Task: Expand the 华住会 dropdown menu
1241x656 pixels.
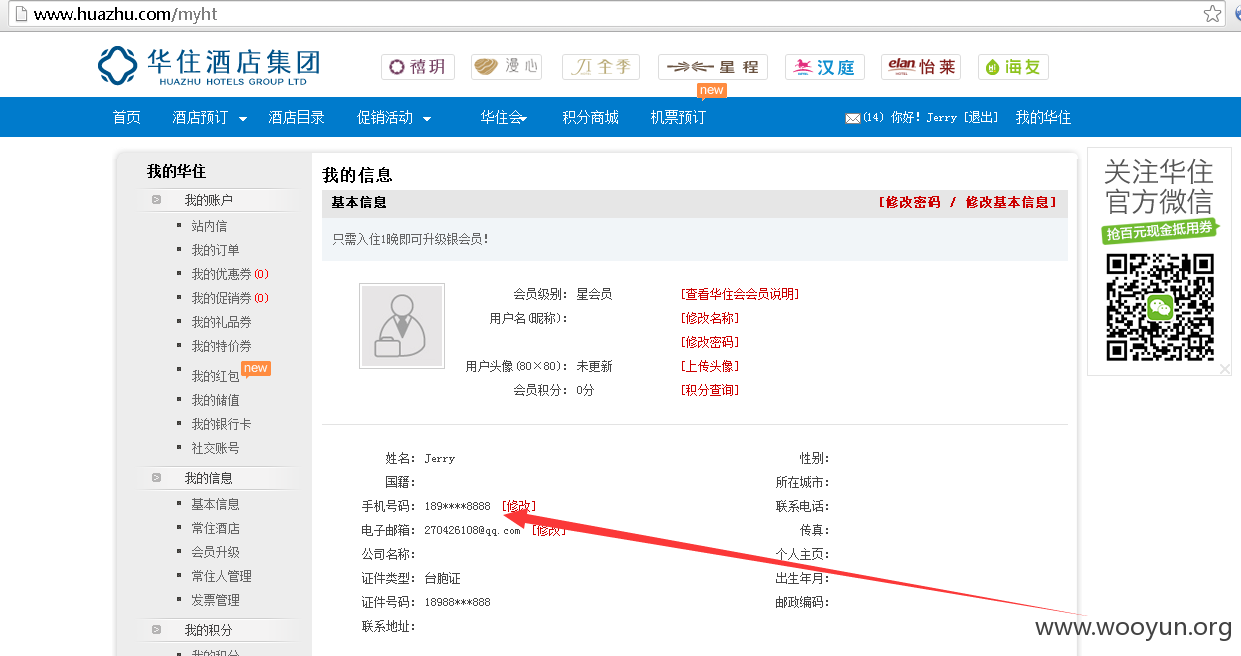Action: pyautogui.click(x=523, y=119)
